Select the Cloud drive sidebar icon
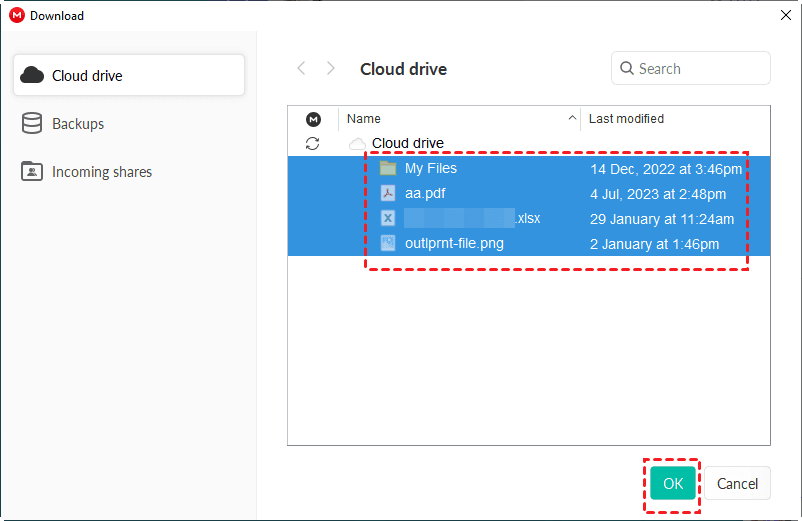Viewport: 802px width, 521px height. [x=32, y=75]
